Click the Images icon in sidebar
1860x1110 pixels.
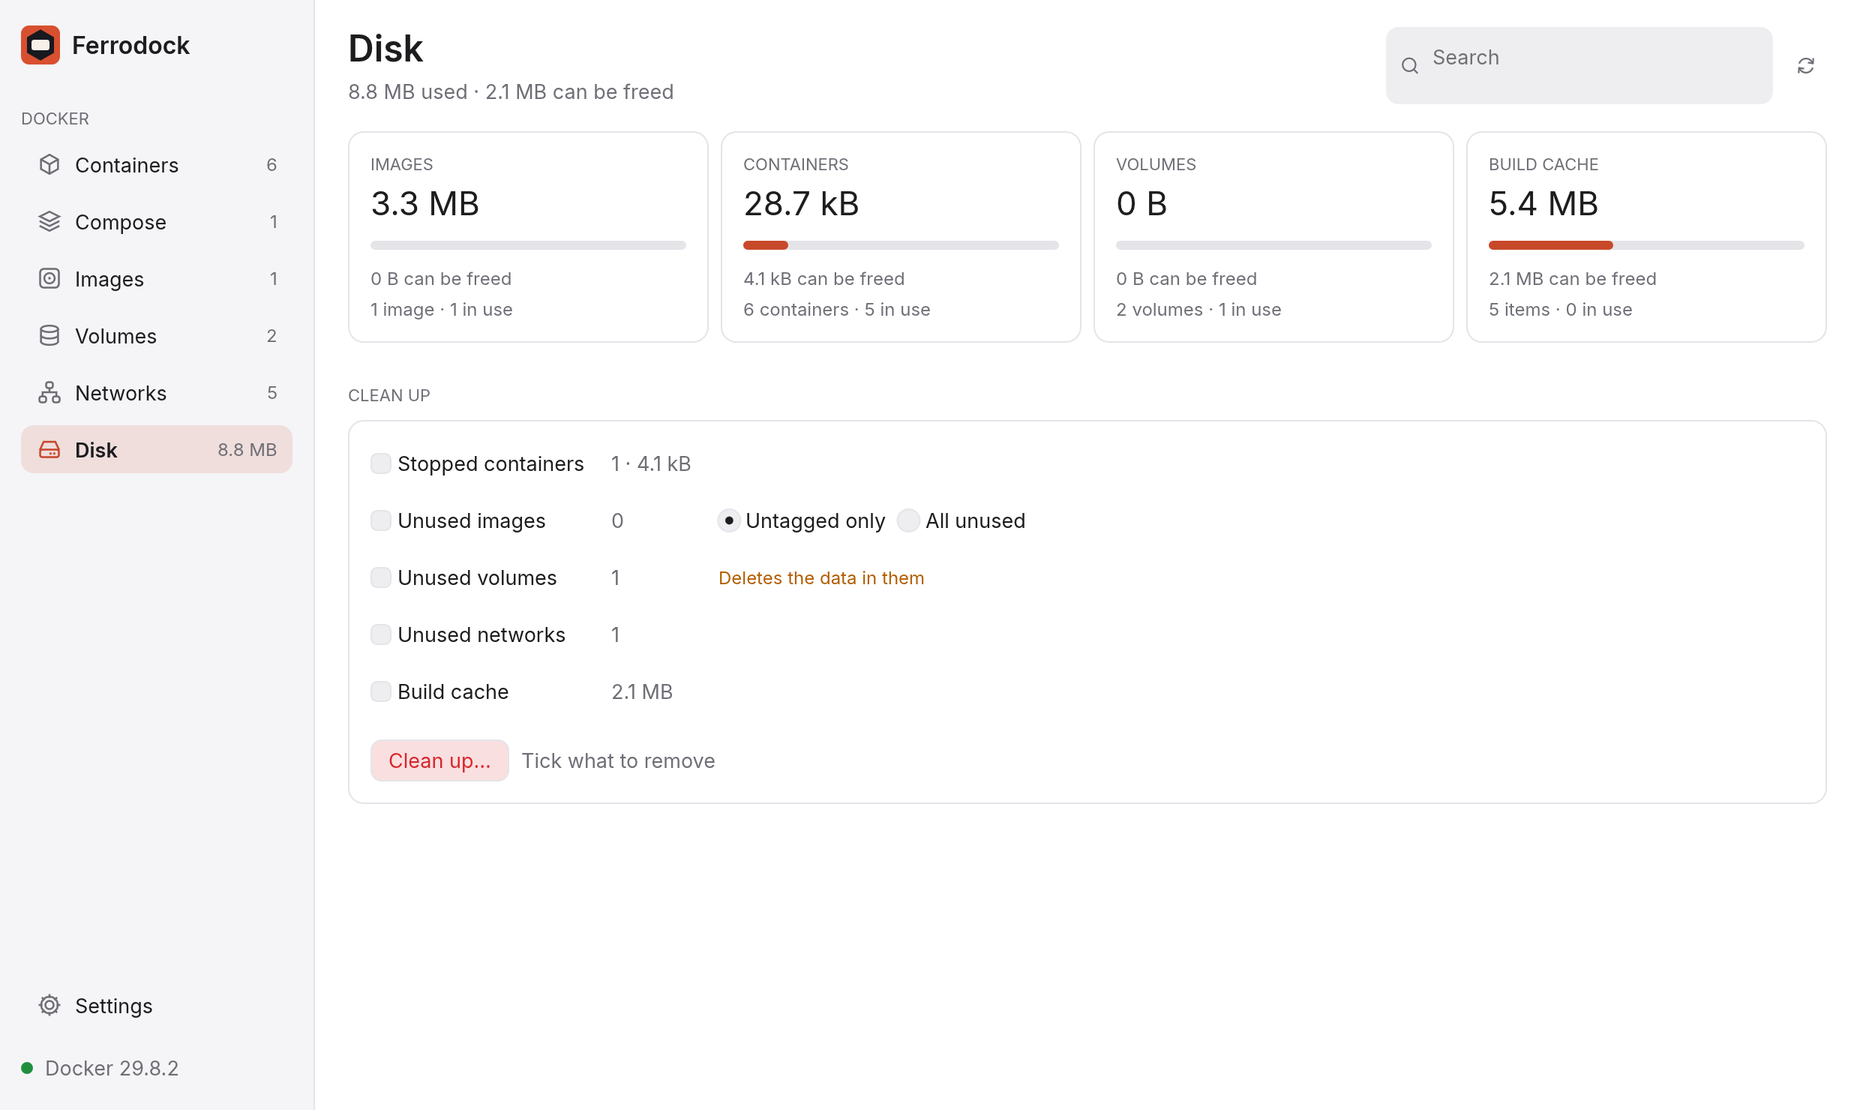point(49,278)
